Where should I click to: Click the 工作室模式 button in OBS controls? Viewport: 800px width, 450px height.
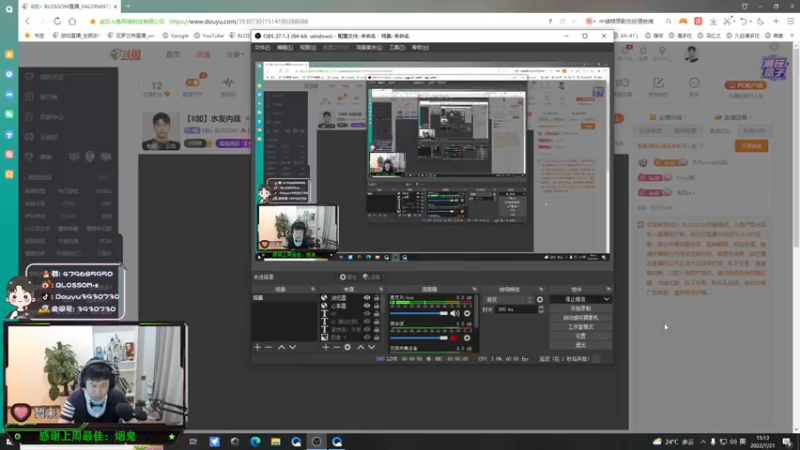[581, 327]
